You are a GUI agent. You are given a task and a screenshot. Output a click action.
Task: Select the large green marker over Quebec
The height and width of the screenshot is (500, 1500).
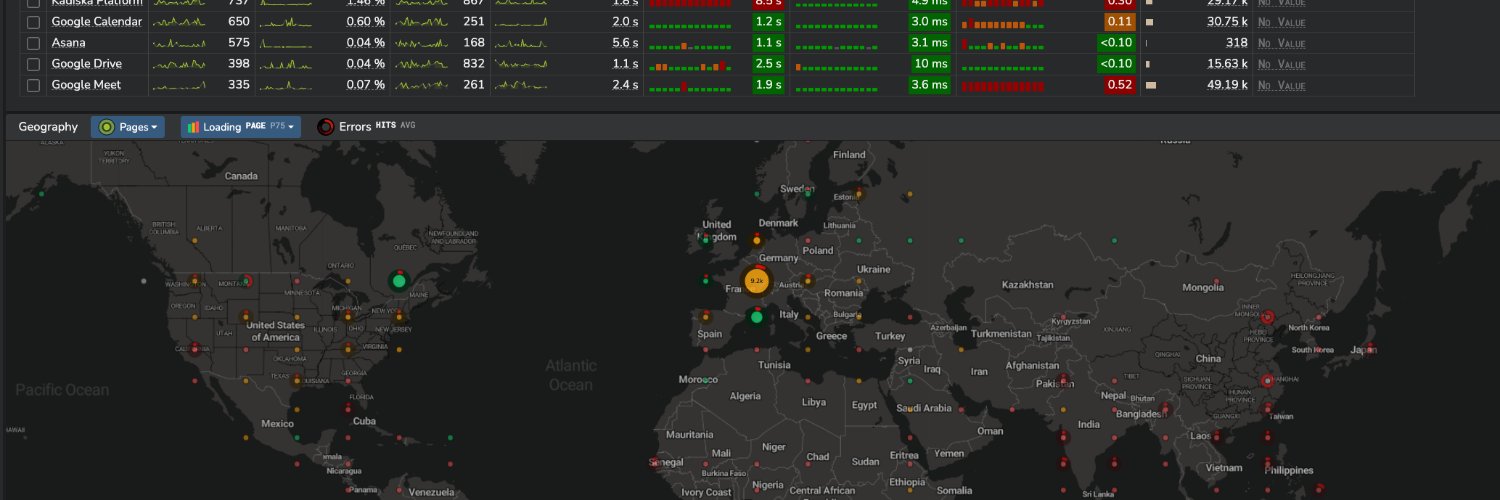(399, 281)
